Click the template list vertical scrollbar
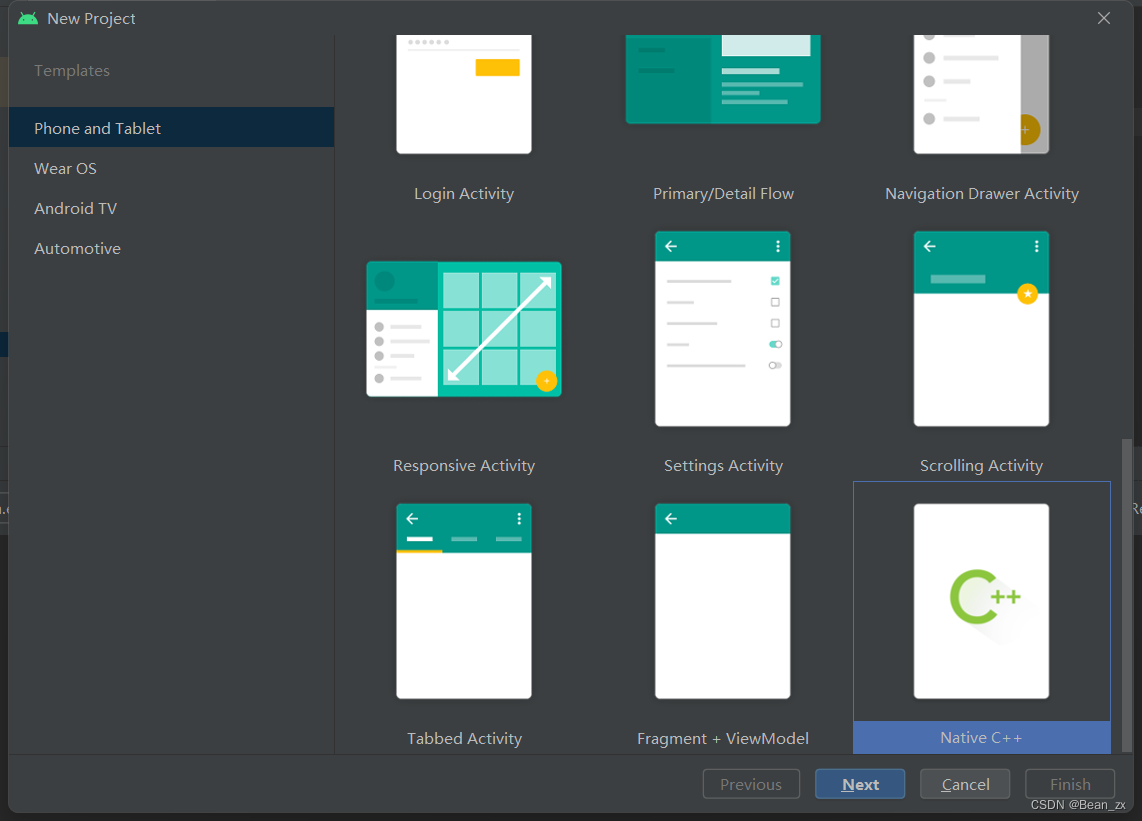The image size is (1142, 821). point(1127,595)
